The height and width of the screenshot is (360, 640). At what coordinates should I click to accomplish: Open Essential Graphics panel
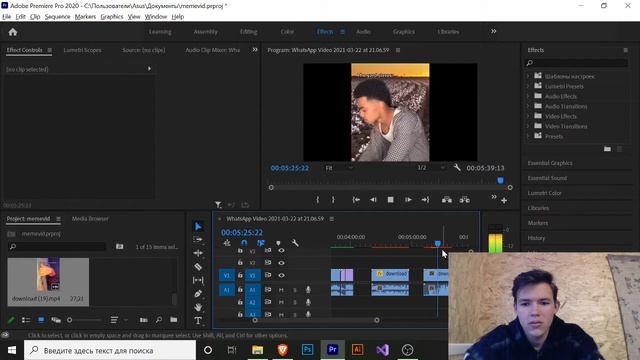click(x=550, y=163)
